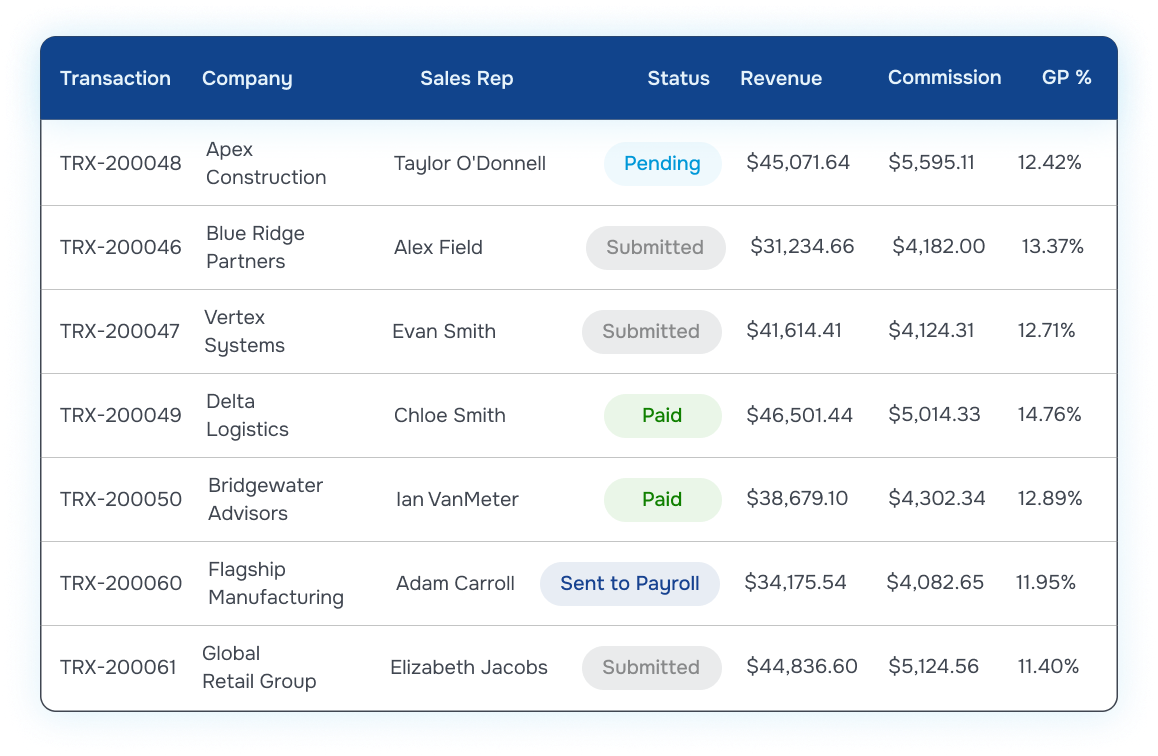Open transaction TRX-200060
The height and width of the screenshot is (756, 1158).
coord(120,583)
